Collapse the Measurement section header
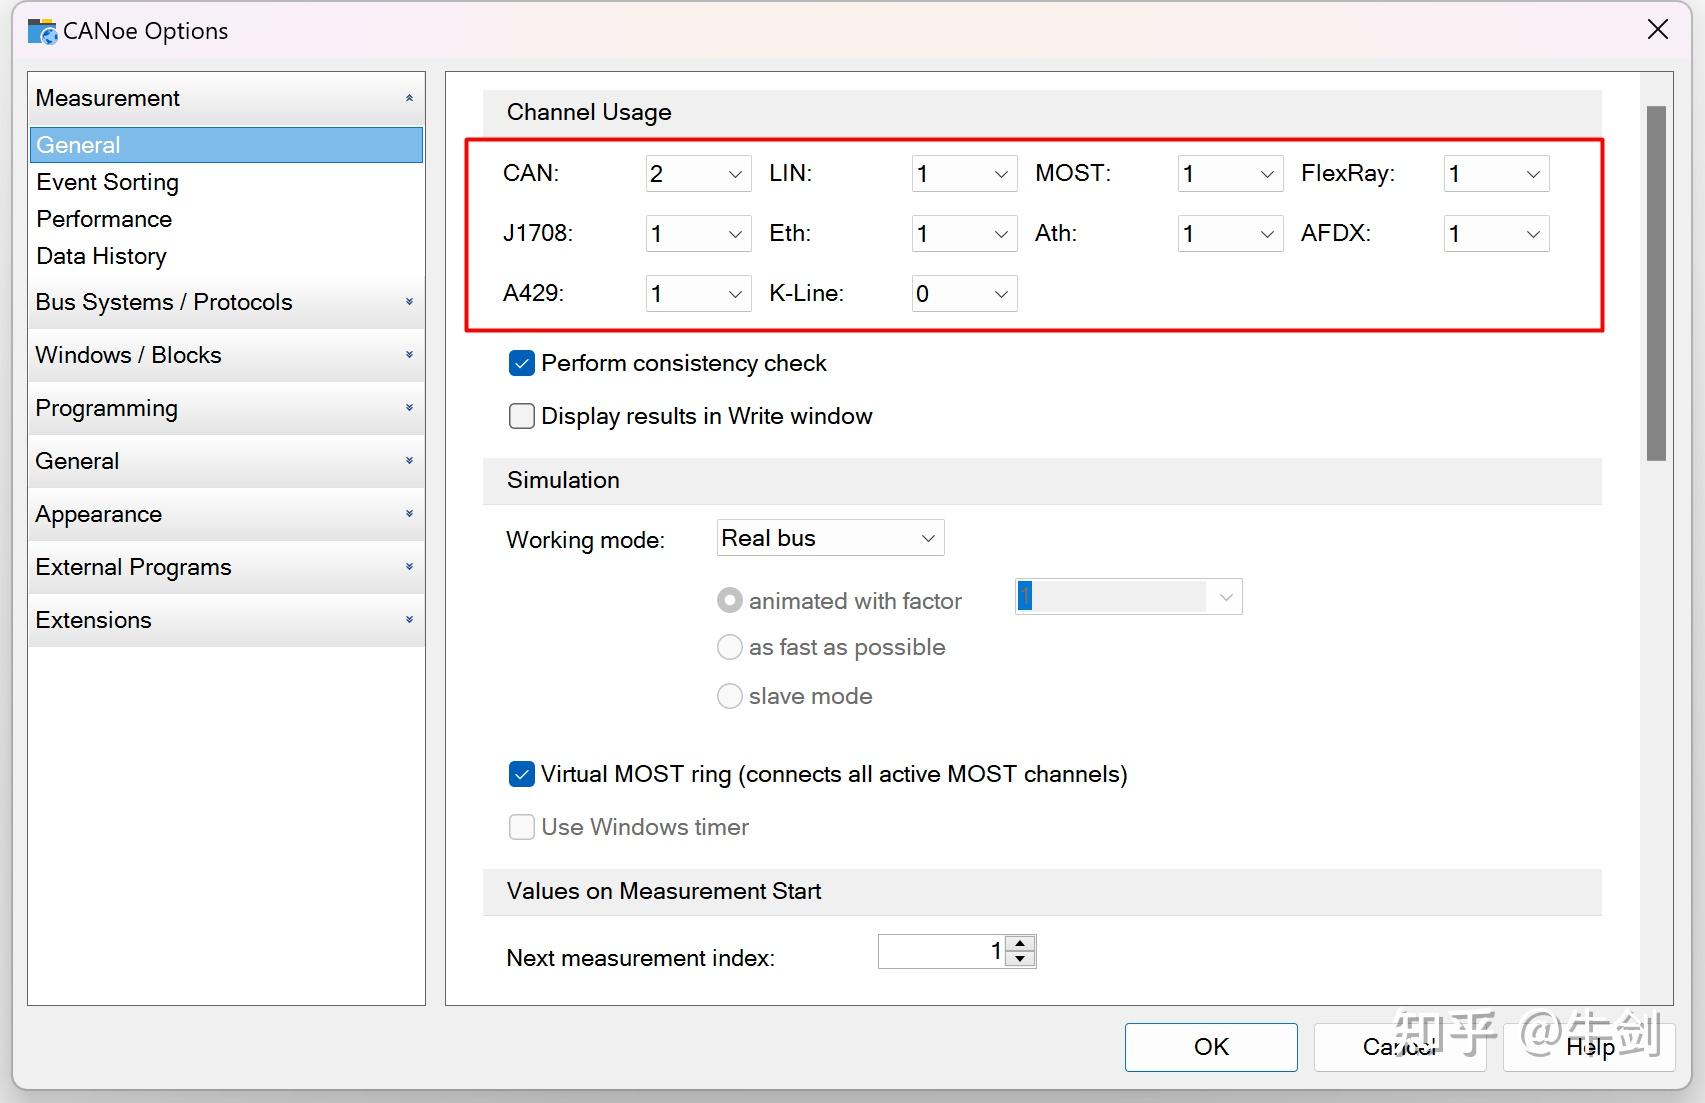 pyautogui.click(x=226, y=98)
